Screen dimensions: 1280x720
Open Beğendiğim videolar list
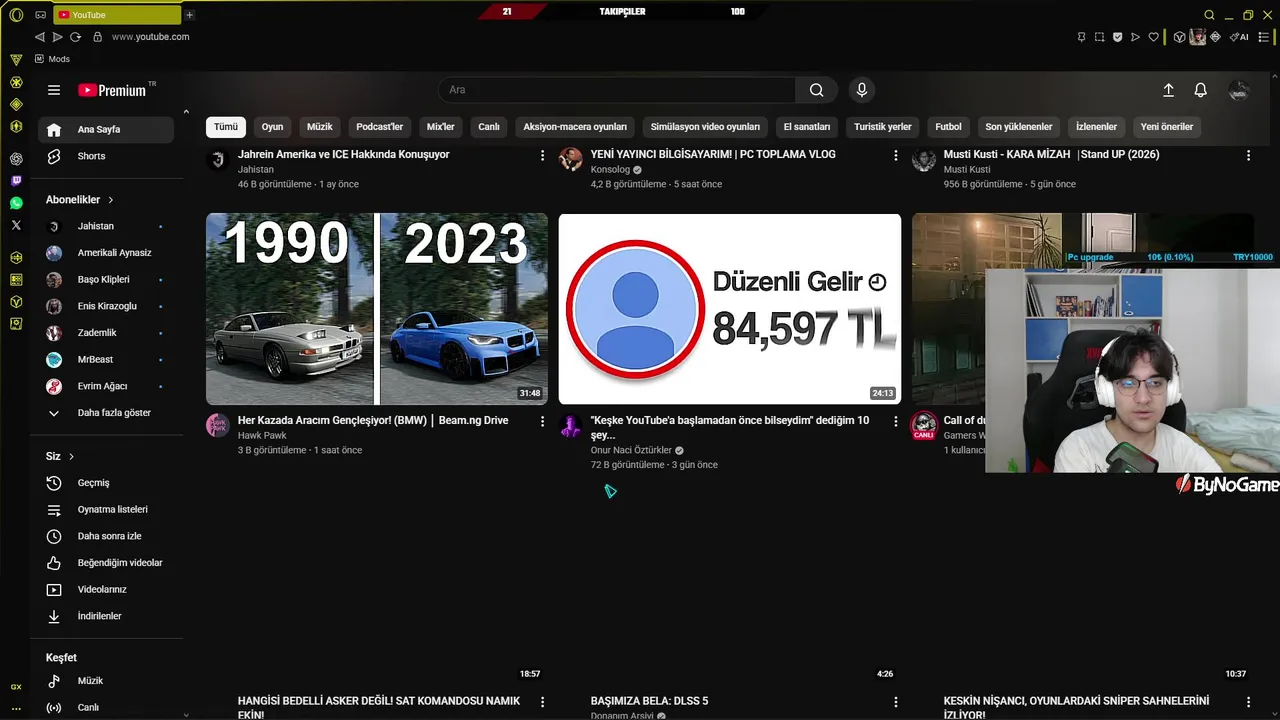106,563
